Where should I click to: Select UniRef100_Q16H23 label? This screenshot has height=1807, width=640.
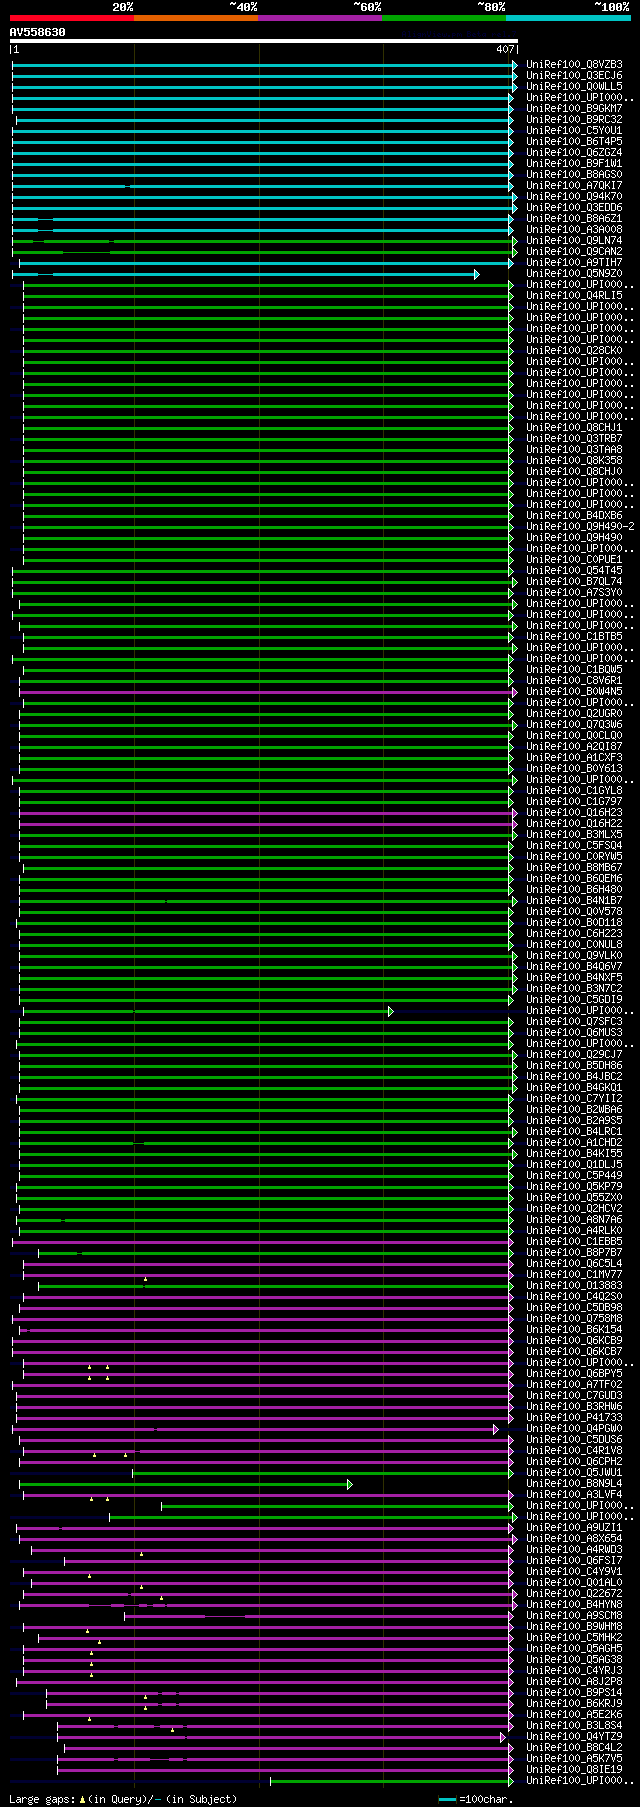coord(574,813)
